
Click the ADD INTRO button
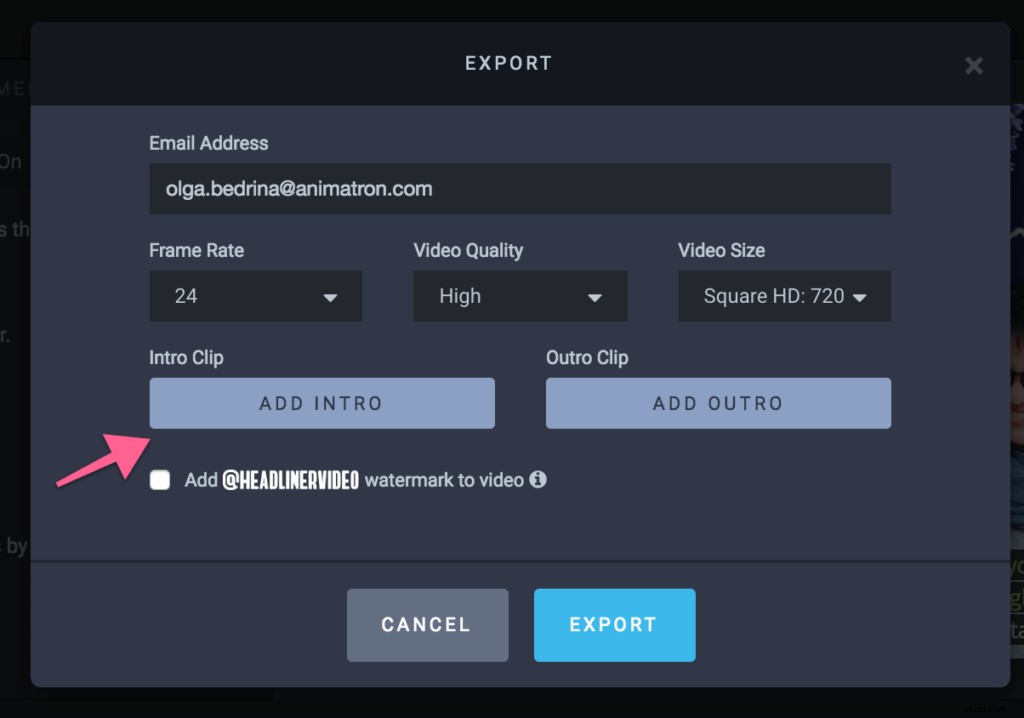pyautogui.click(x=321, y=403)
